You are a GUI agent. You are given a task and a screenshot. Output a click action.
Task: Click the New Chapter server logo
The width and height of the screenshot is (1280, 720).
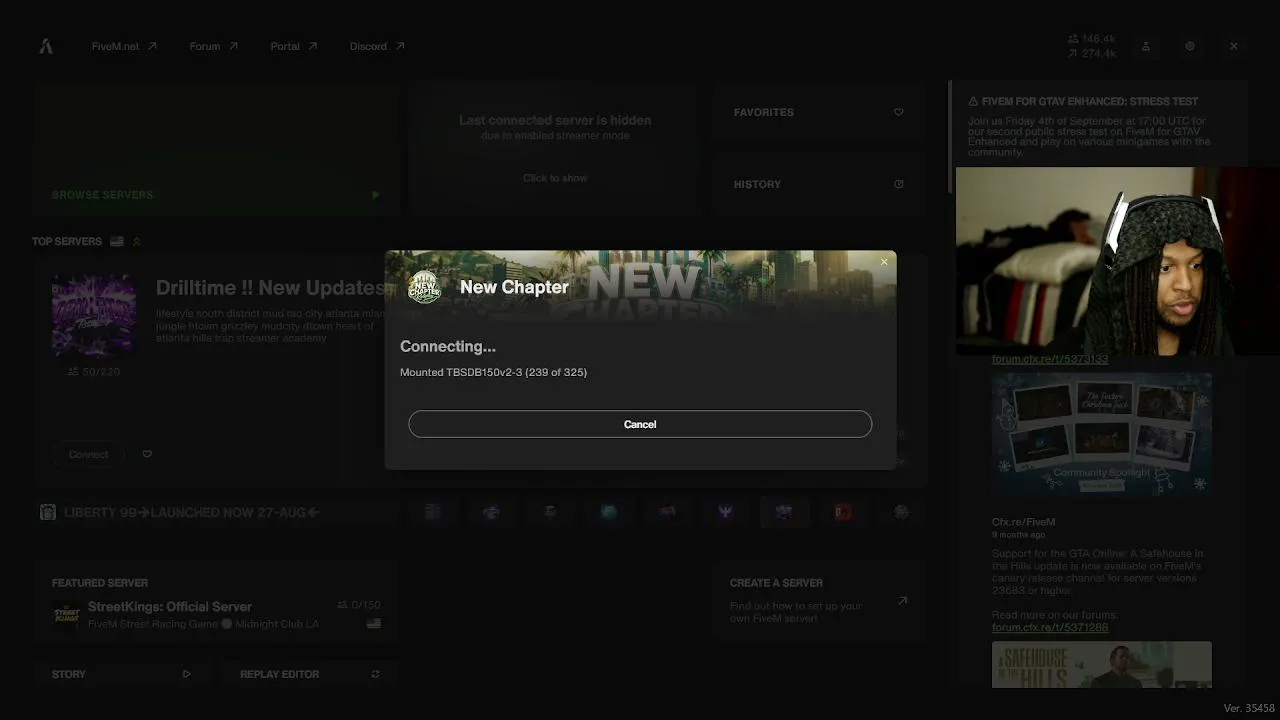424,287
